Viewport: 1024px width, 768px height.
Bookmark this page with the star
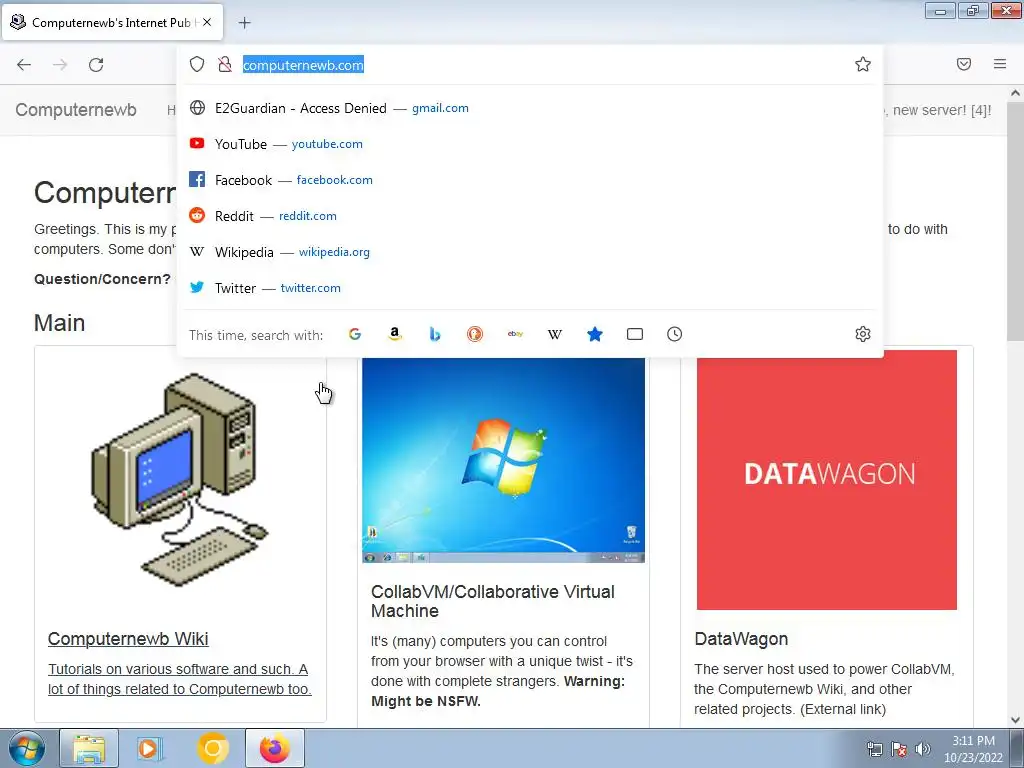click(863, 64)
